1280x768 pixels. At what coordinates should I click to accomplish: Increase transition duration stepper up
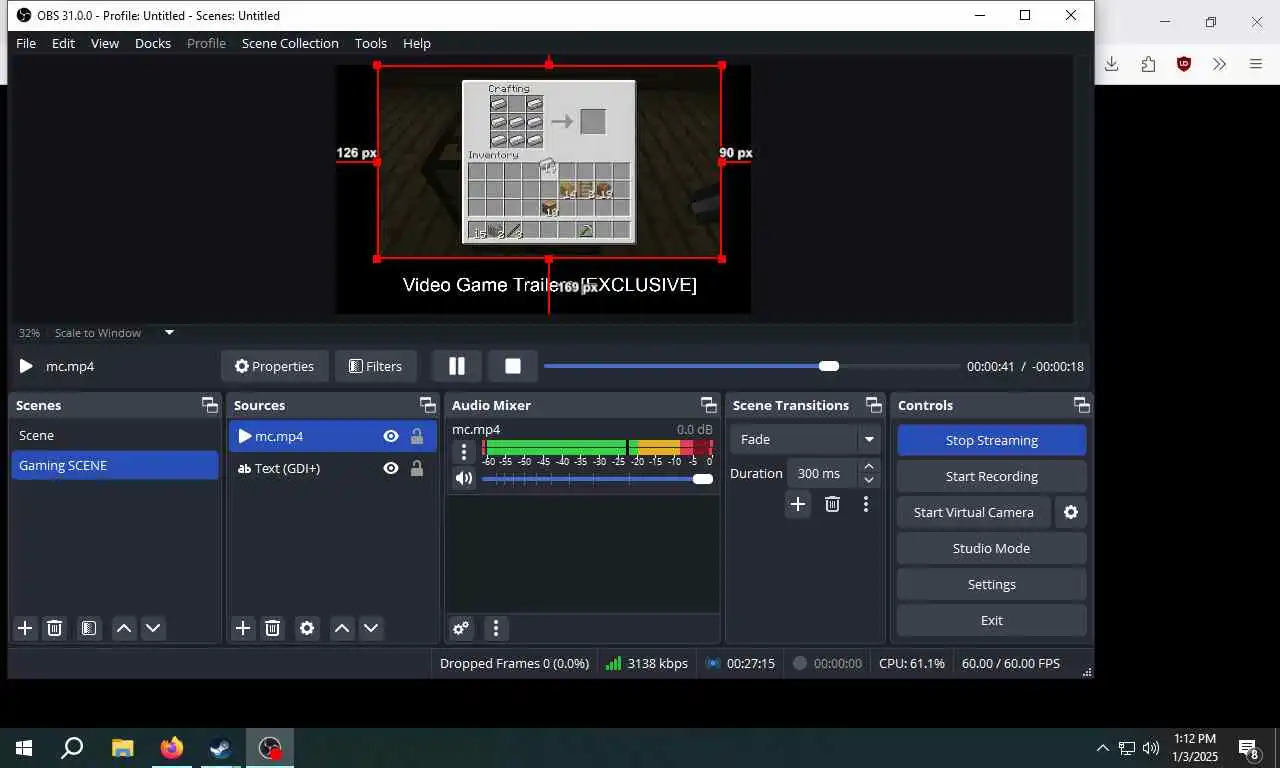pos(869,466)
